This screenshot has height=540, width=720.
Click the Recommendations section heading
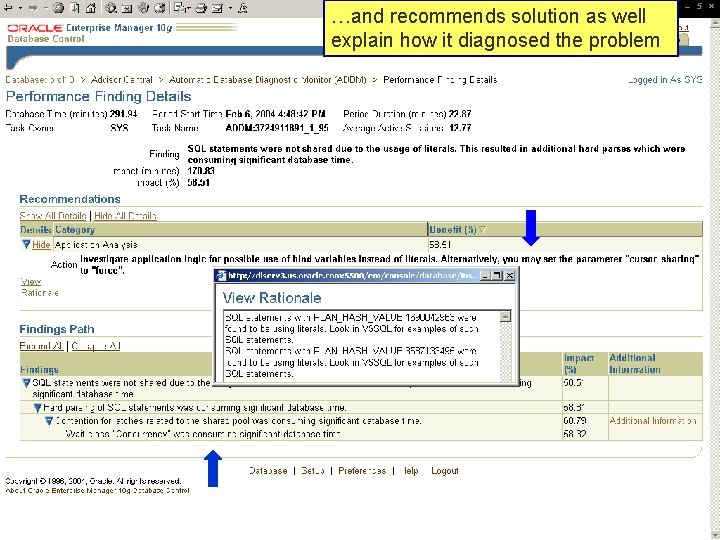[x=70, y=199]
